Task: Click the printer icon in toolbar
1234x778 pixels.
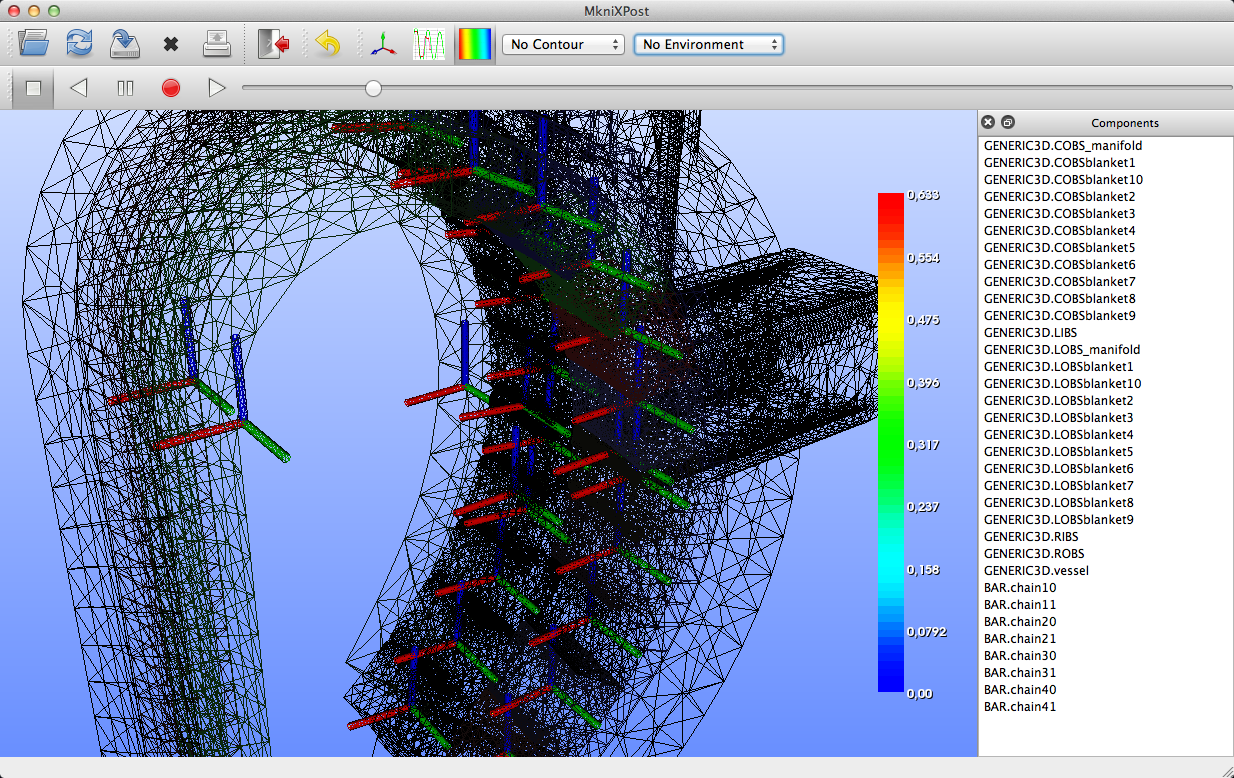Action: pos(217,44)
